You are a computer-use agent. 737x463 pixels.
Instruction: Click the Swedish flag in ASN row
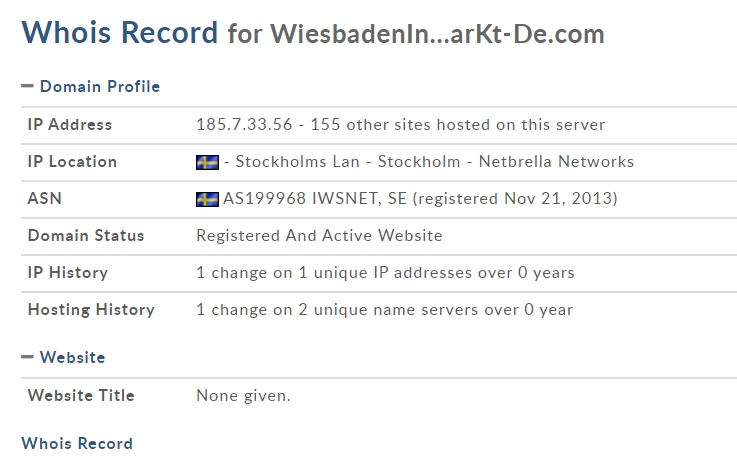(207, 199)
